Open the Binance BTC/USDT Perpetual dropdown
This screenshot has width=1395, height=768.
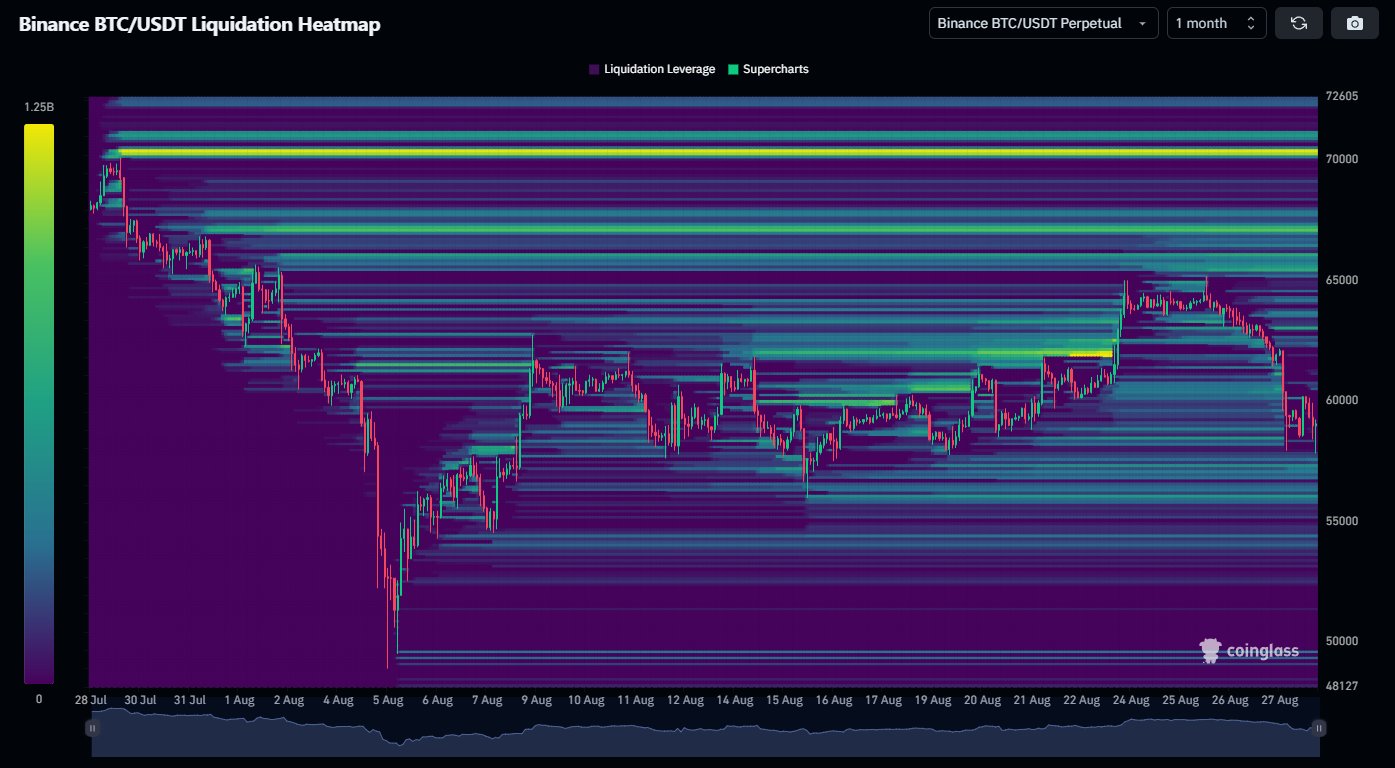pos(1043,23)
